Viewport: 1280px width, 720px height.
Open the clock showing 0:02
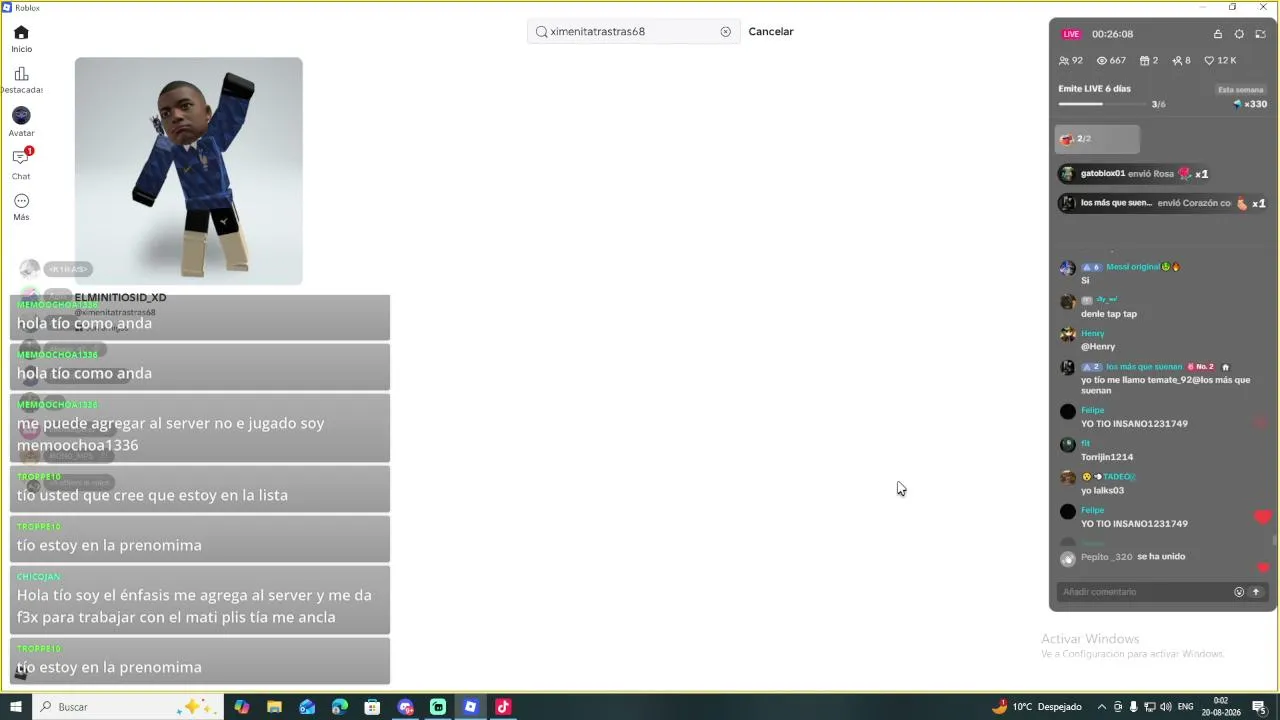pos(1221,707)
